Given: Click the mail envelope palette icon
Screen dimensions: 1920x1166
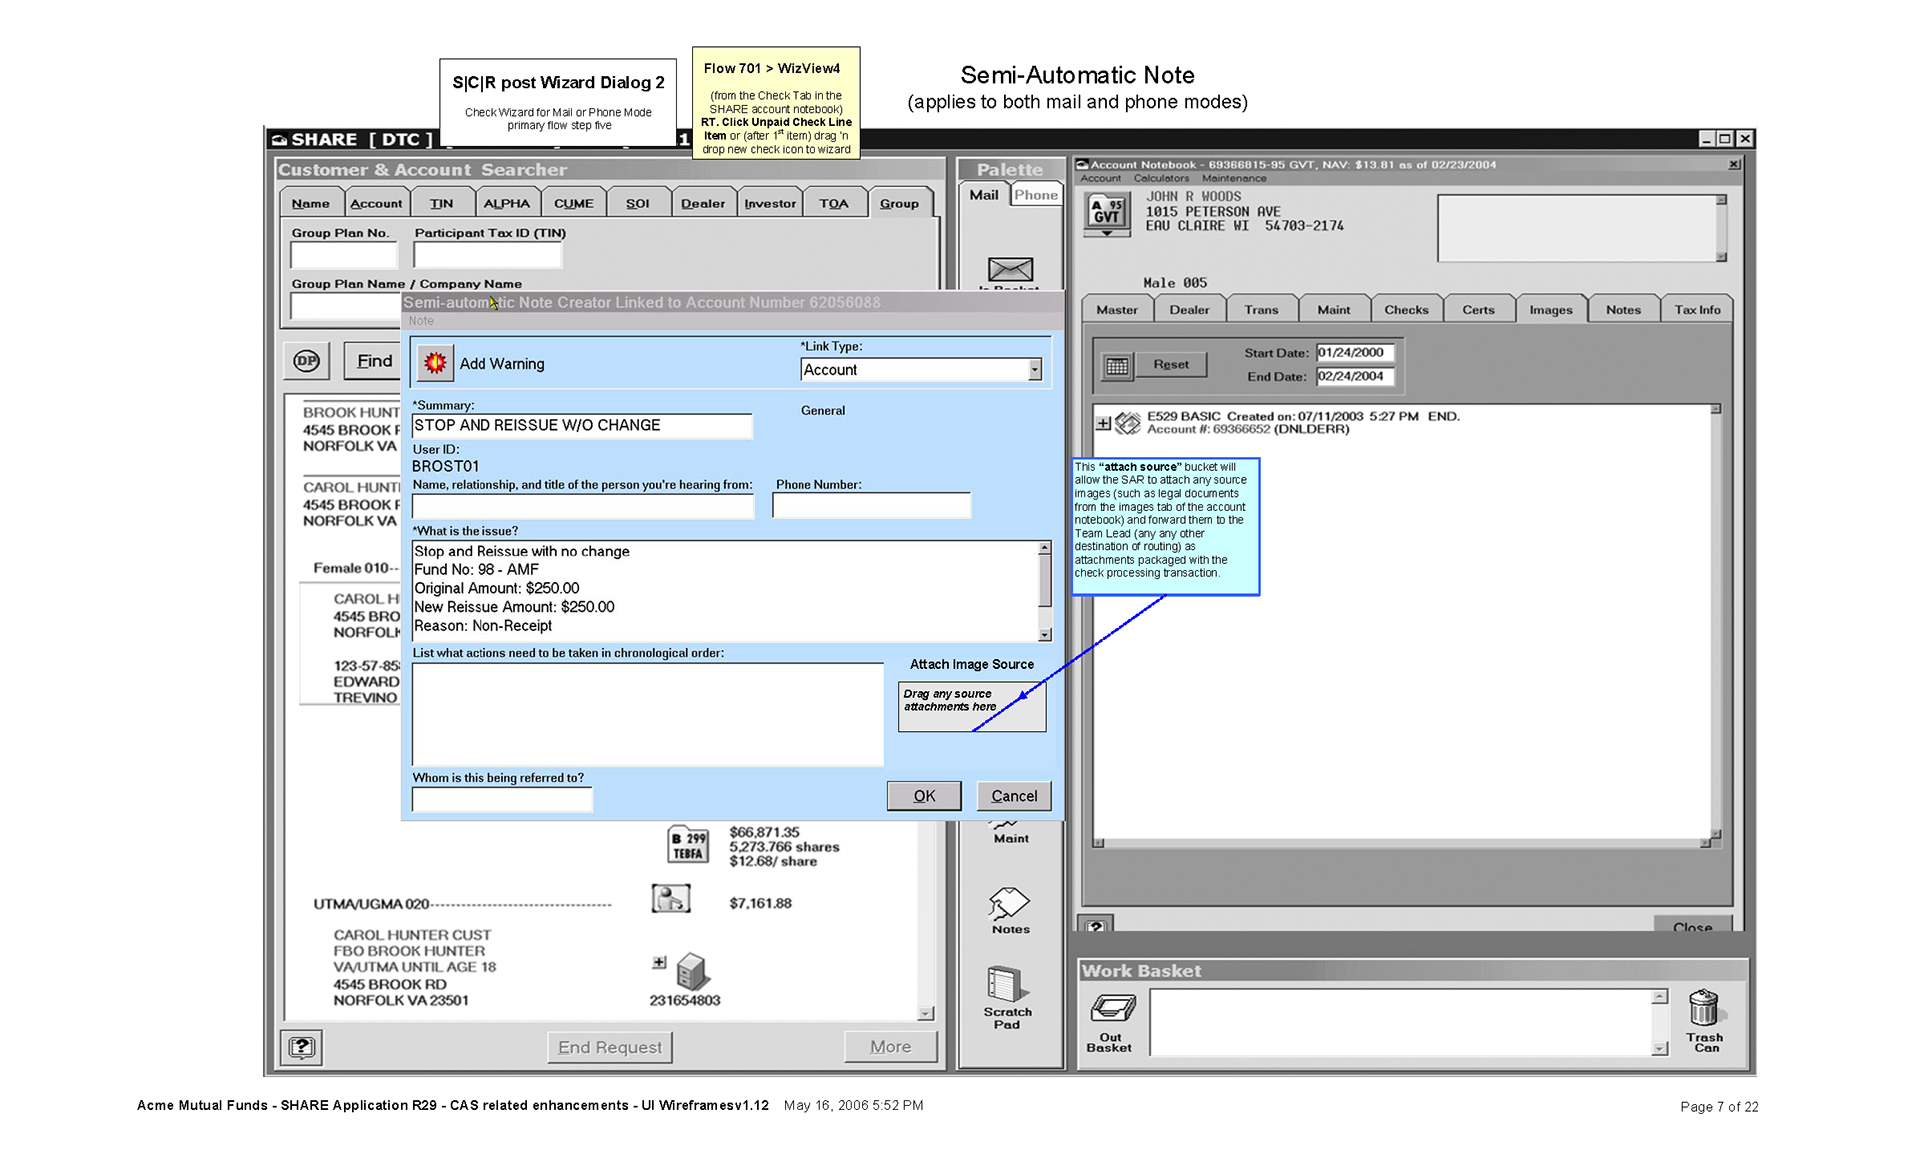Looking at the screenshot, I should (x=1010, y=269).
